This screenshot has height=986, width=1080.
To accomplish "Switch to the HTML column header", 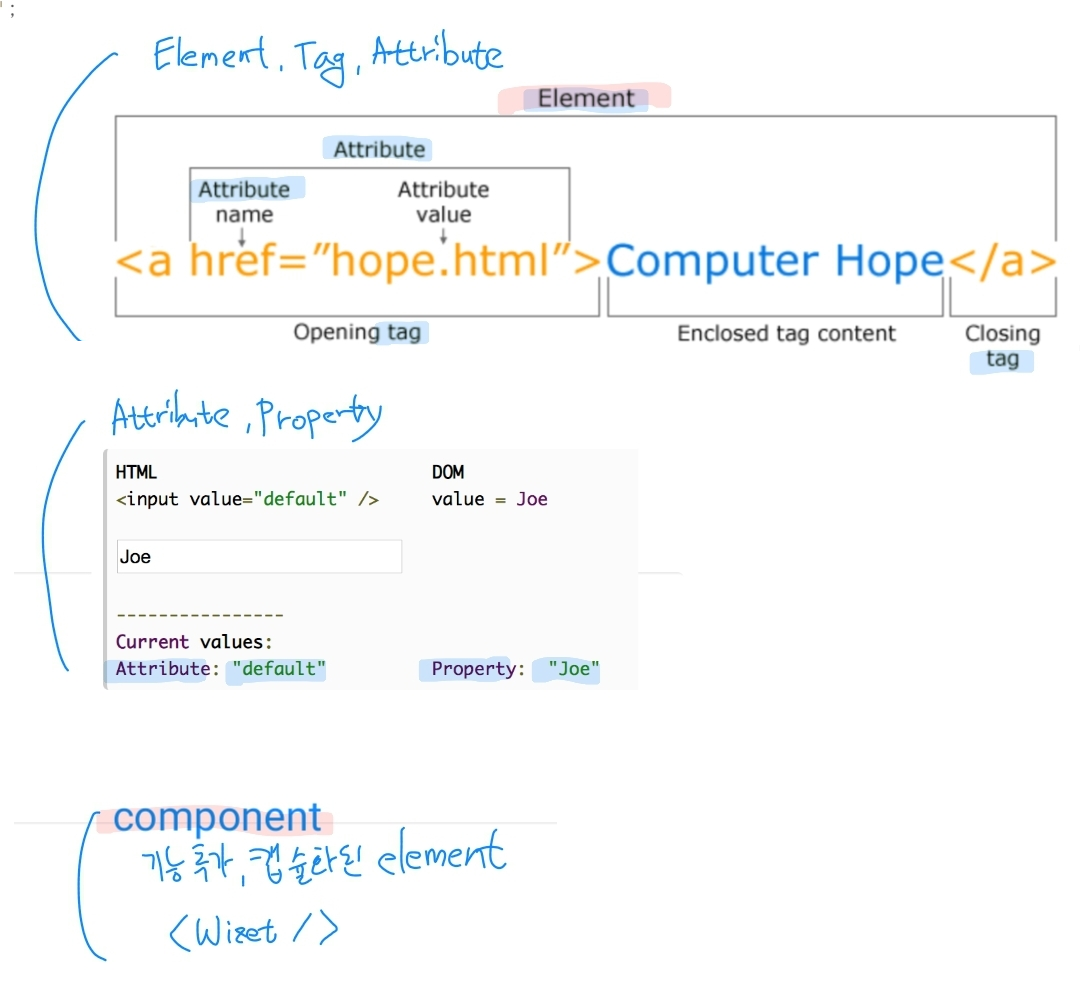I will [x=136, y=471].
